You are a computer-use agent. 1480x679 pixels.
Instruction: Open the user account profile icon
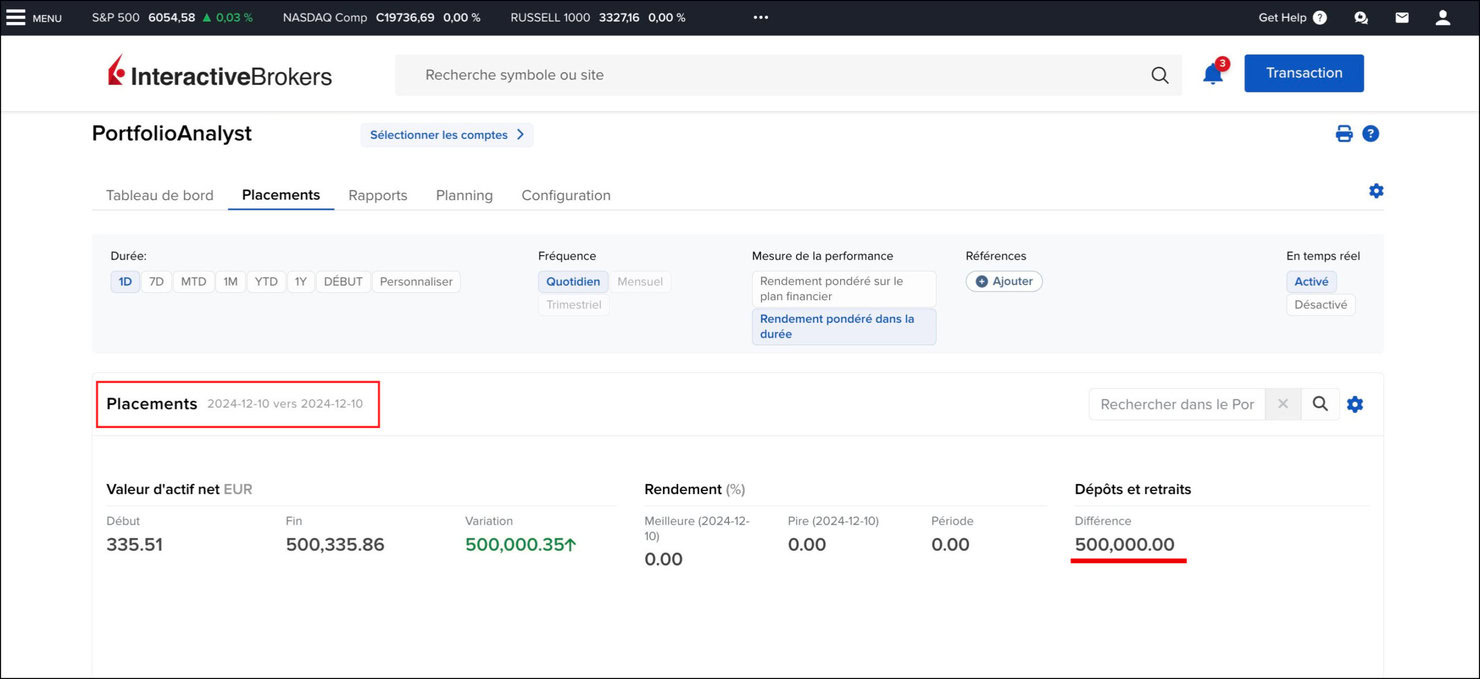1442,18
